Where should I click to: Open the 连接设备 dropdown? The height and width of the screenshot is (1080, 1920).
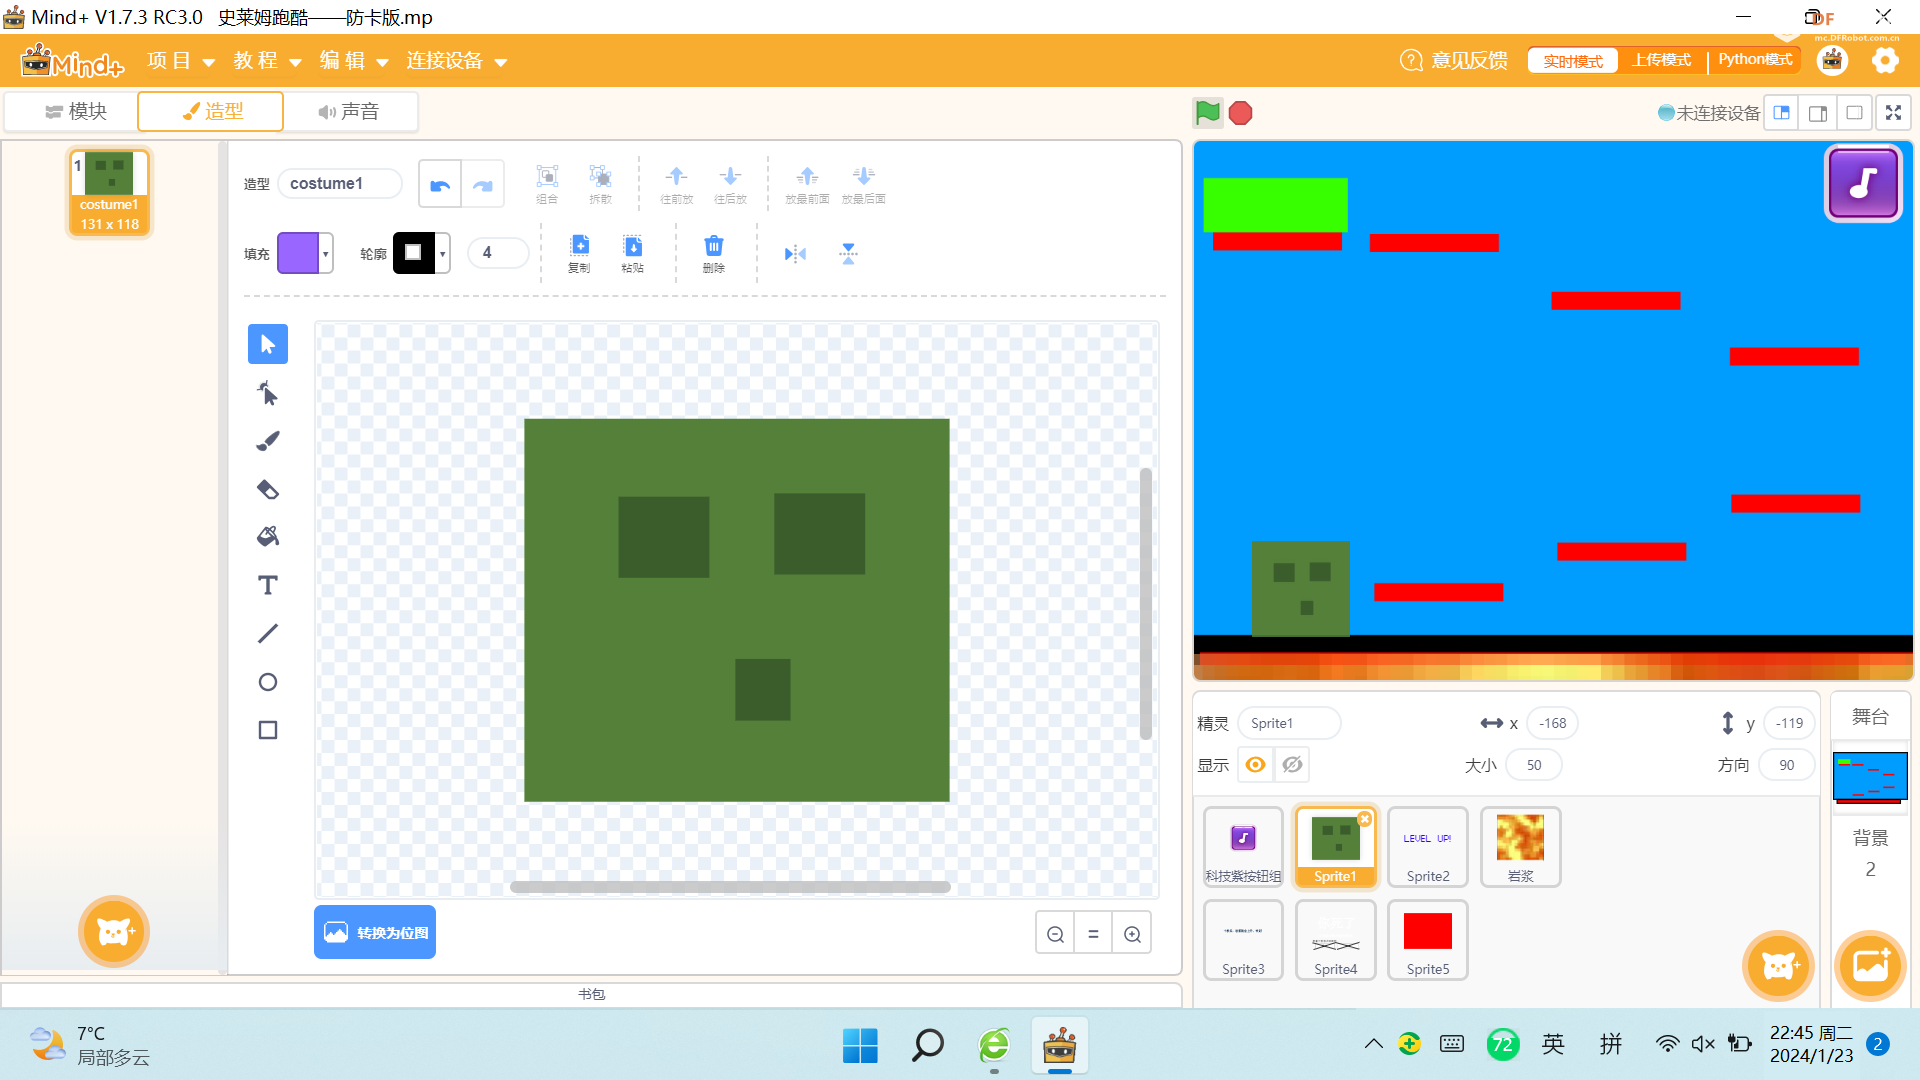[x=456, y=61]
